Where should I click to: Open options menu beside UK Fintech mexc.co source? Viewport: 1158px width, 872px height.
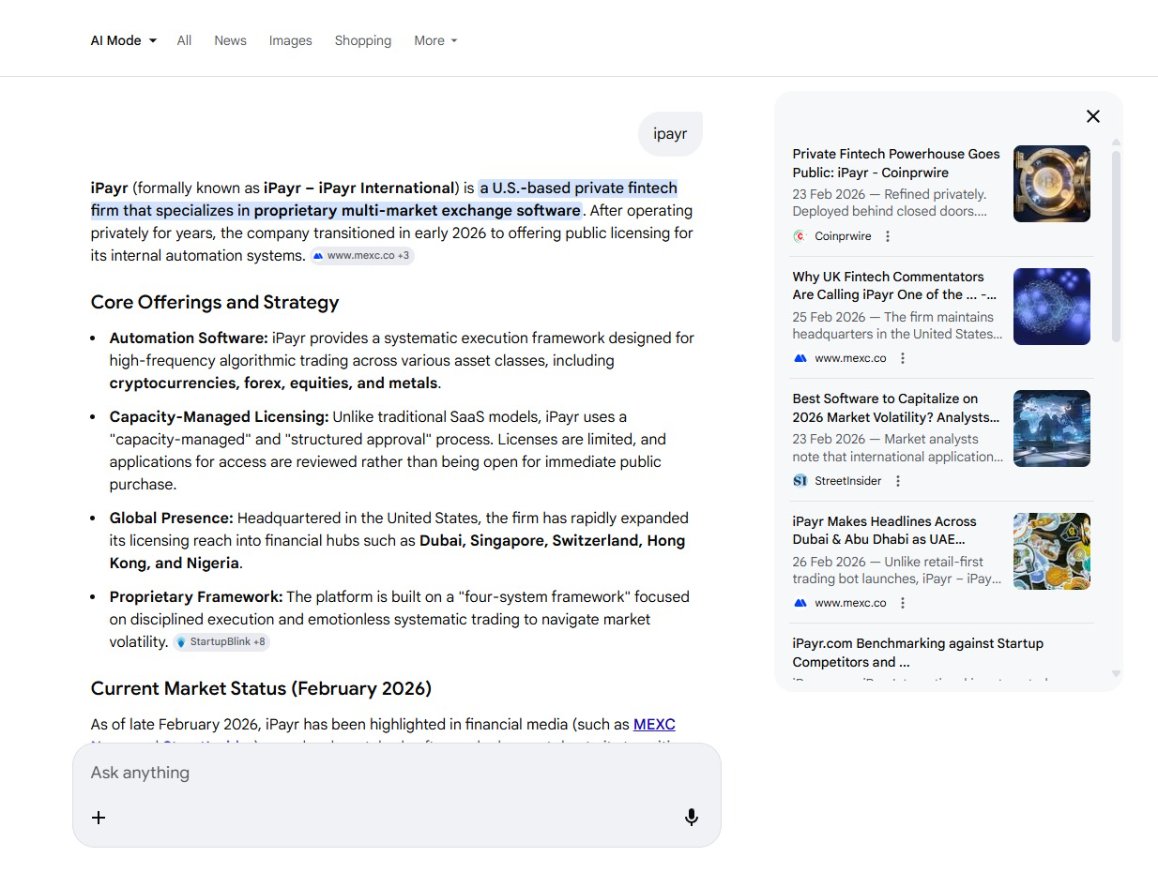tap(902, 358)
